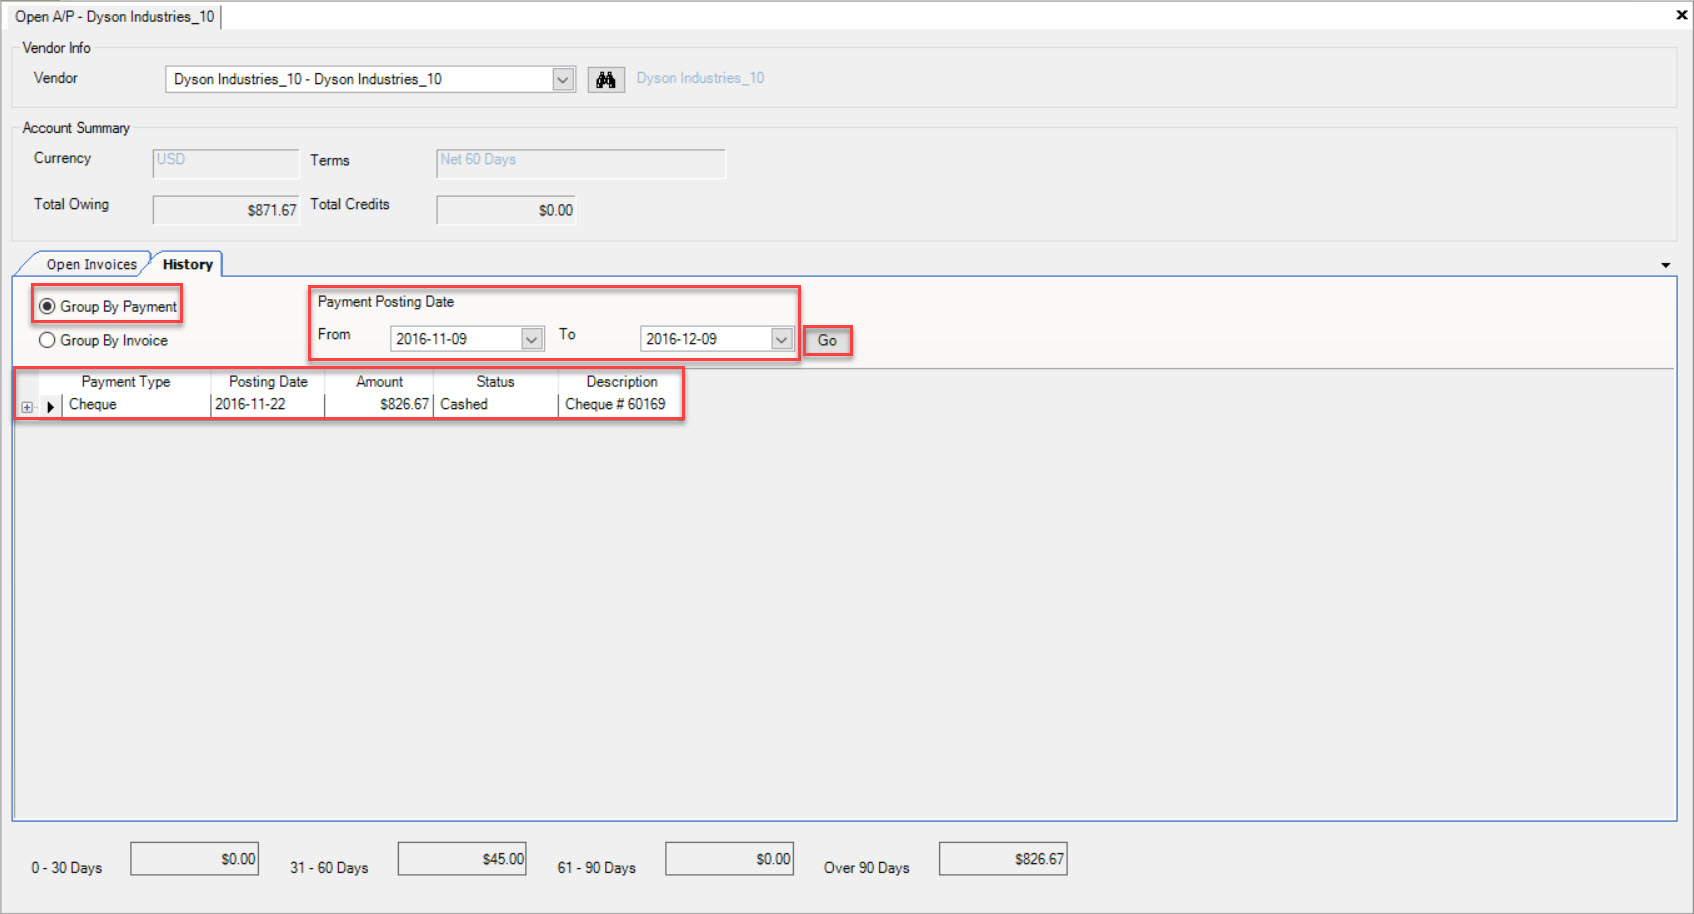
Task: Click the Cashed status cell
Action: [x=495, y=405]
